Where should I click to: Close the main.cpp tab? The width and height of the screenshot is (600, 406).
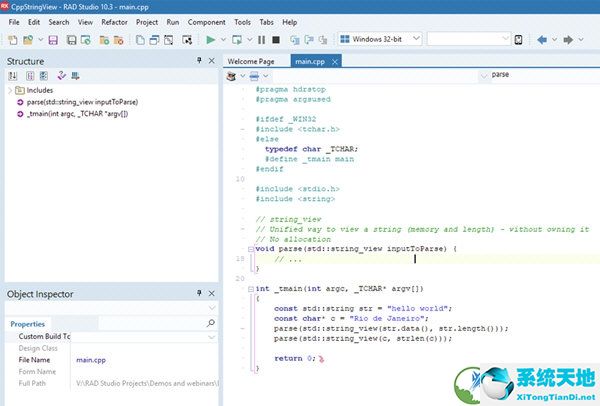pyautogui.click(x=335, y=62)
